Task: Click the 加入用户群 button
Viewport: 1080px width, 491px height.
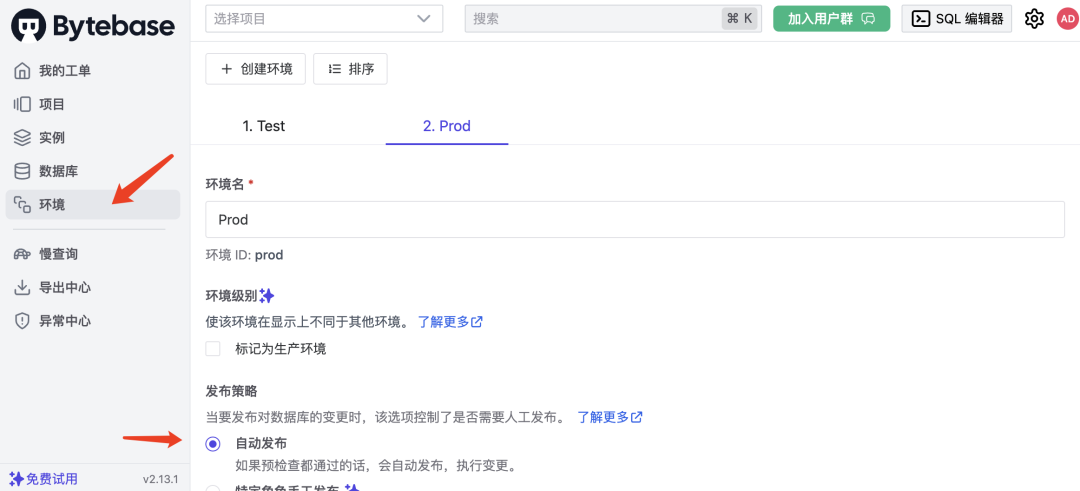Action: [831, 19]
